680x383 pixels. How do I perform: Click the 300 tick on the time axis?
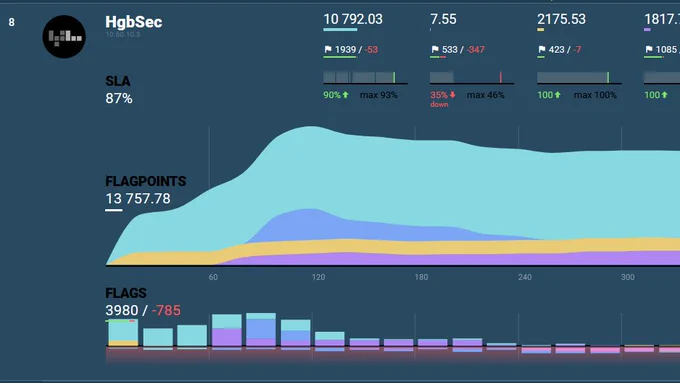(628, 277)
